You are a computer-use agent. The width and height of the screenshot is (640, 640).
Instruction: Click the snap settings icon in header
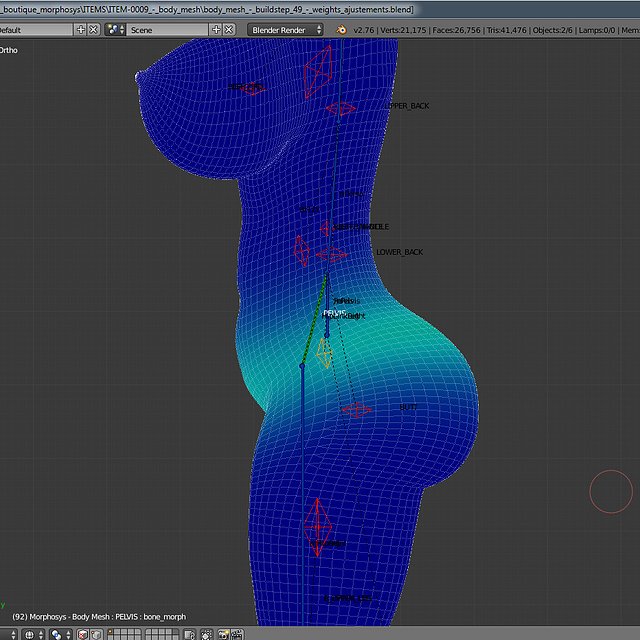[x=207, y=634]
